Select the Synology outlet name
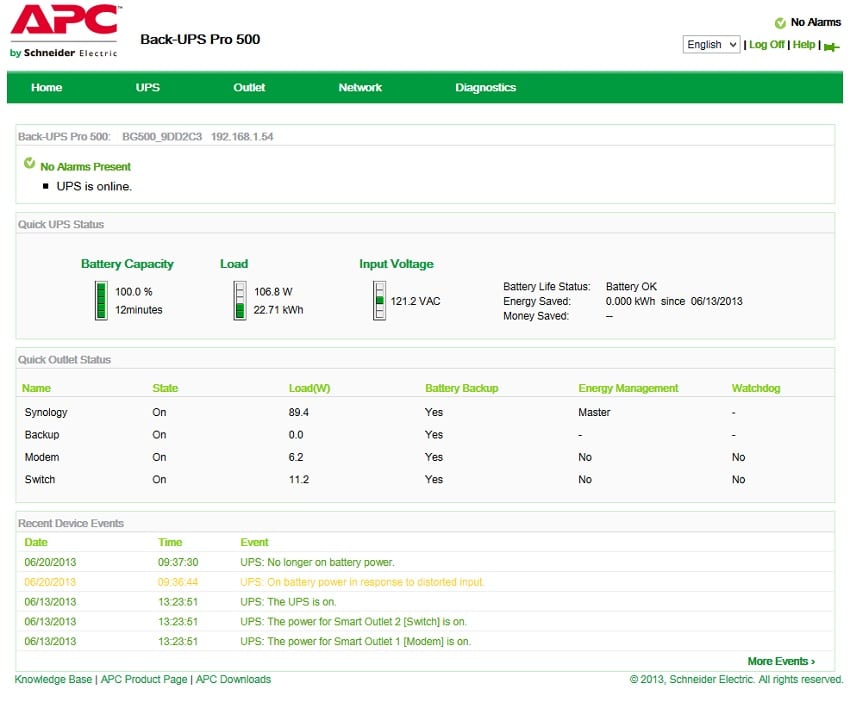850x702 pixels. [x=46, y=413]
